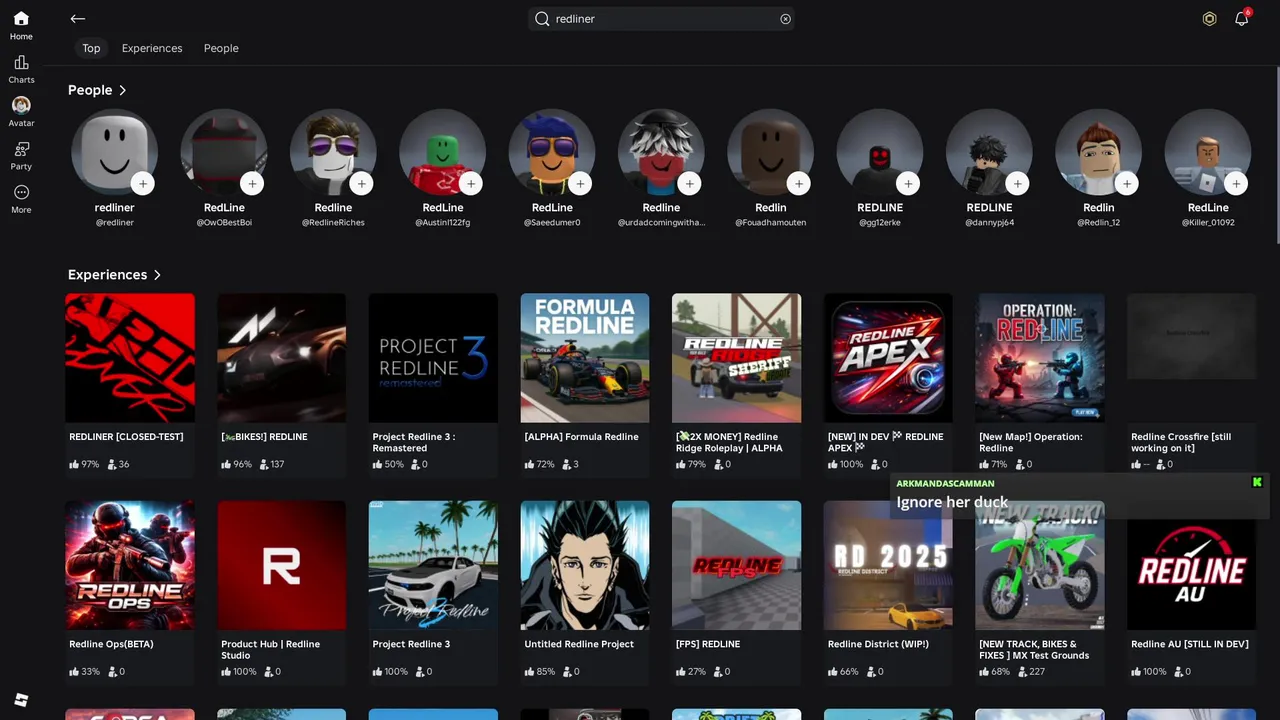Open Redline AU experience thumbnail

pos(1191,565)
